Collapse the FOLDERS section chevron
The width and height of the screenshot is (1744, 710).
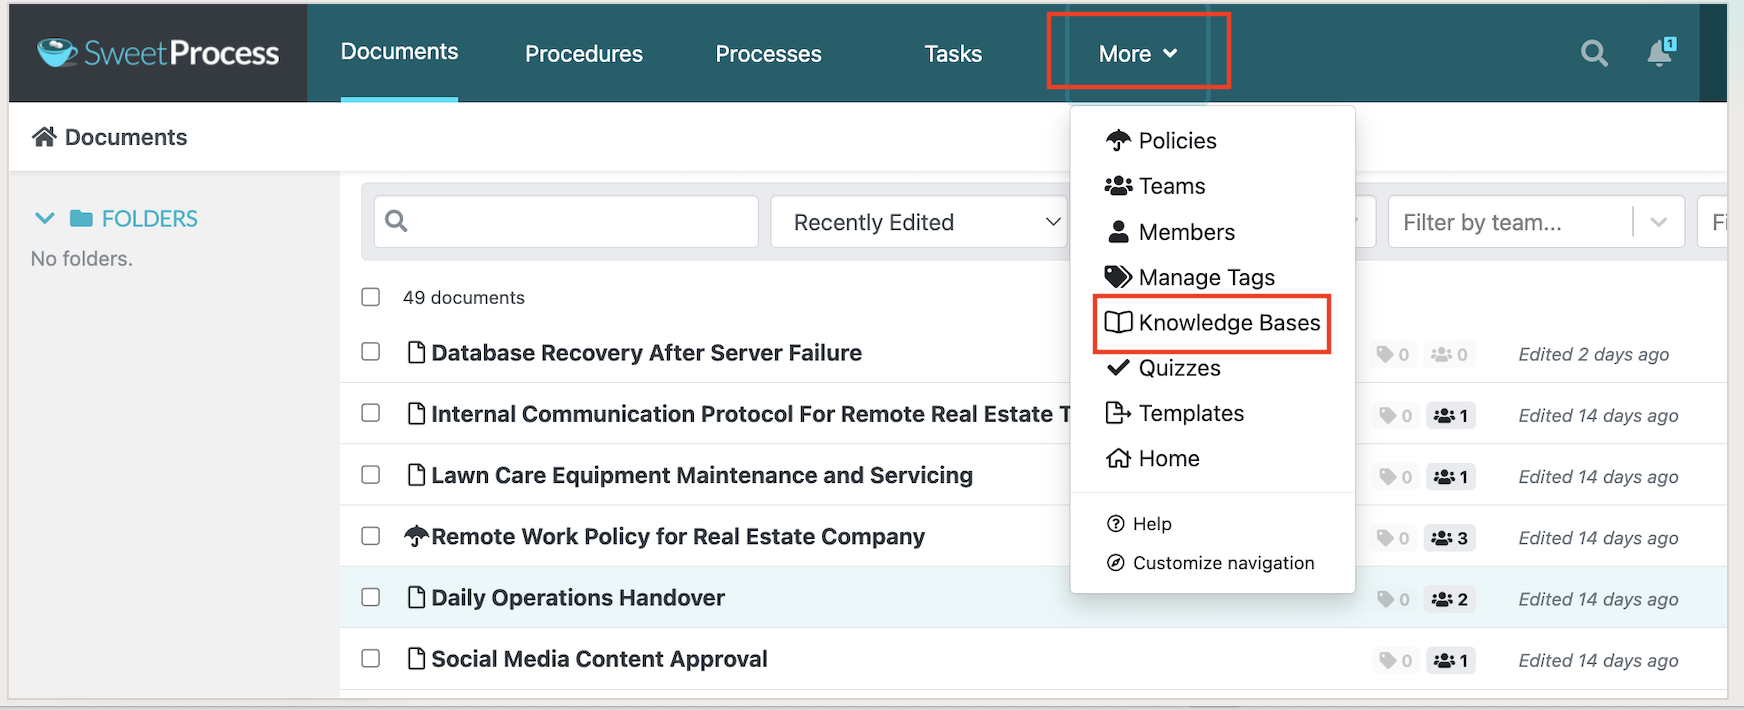coord(45,218)
